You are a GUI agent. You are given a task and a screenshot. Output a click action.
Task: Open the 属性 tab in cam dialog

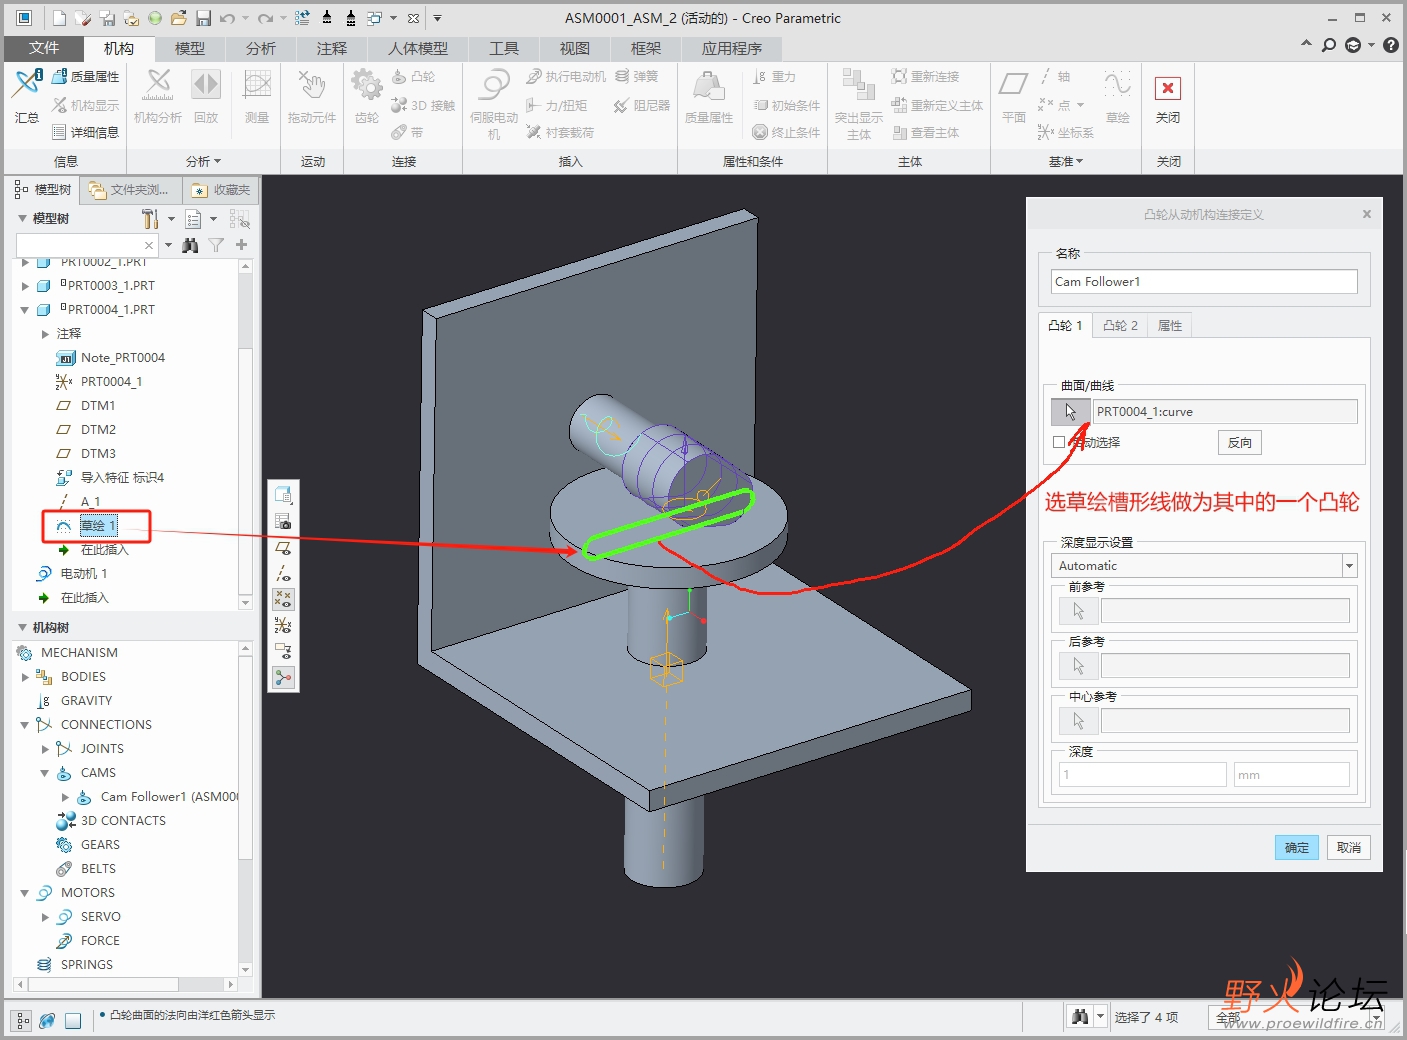[1170, 326]
